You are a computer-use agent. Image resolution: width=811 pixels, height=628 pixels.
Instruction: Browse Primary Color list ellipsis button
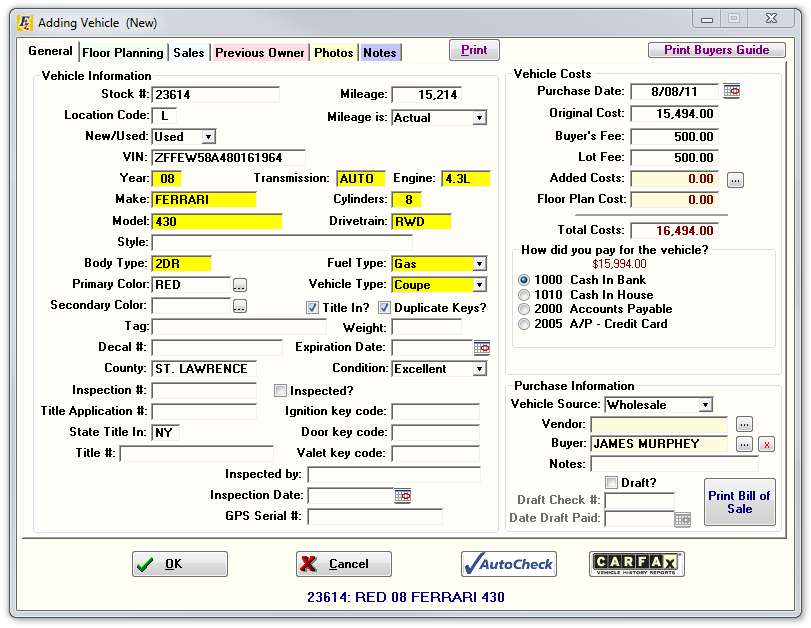[239, 285]
